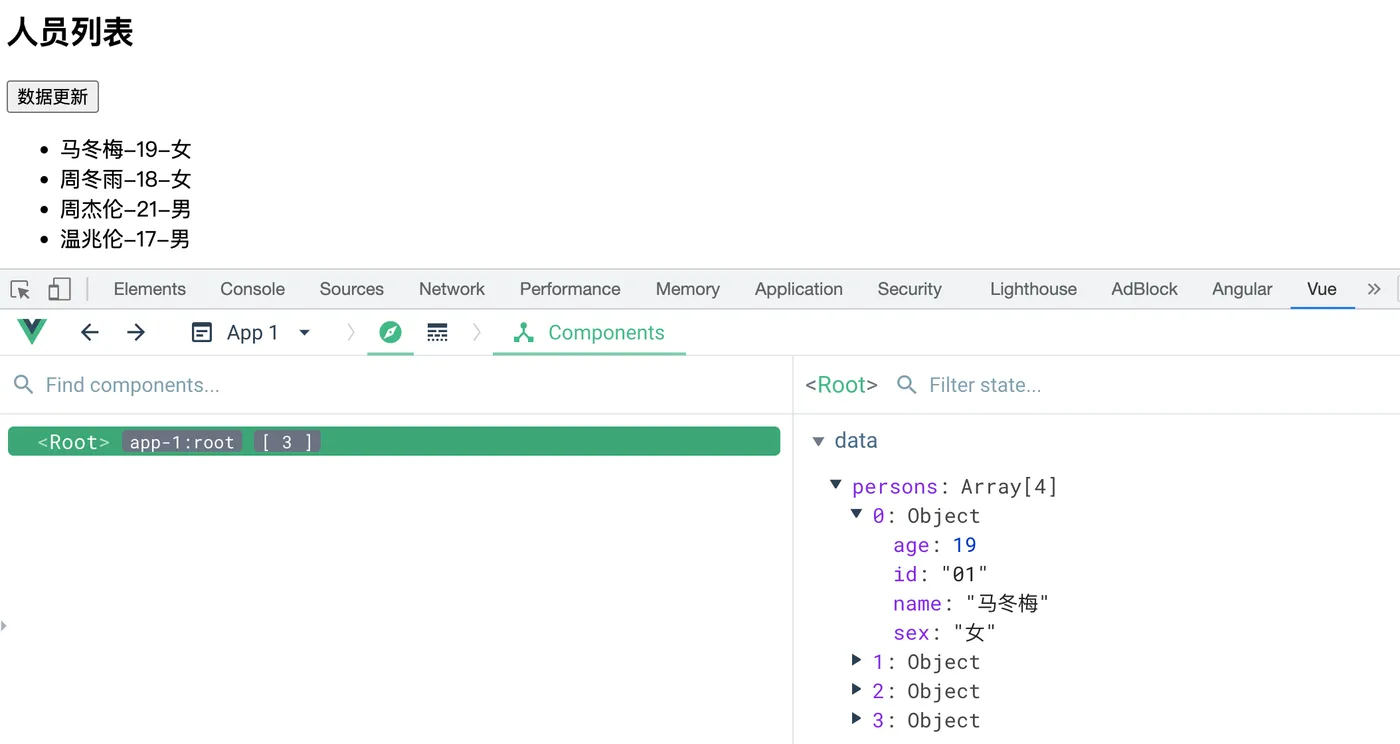
Task: Toggle the device toolbar icon
Action: coord(59,289)
